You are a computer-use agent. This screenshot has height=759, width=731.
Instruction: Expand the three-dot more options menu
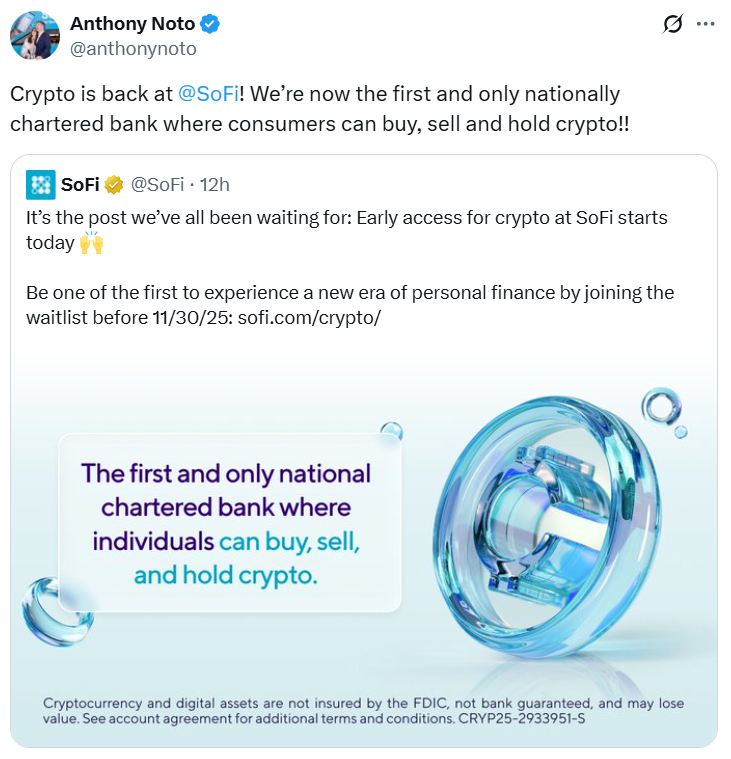[706, 25]
